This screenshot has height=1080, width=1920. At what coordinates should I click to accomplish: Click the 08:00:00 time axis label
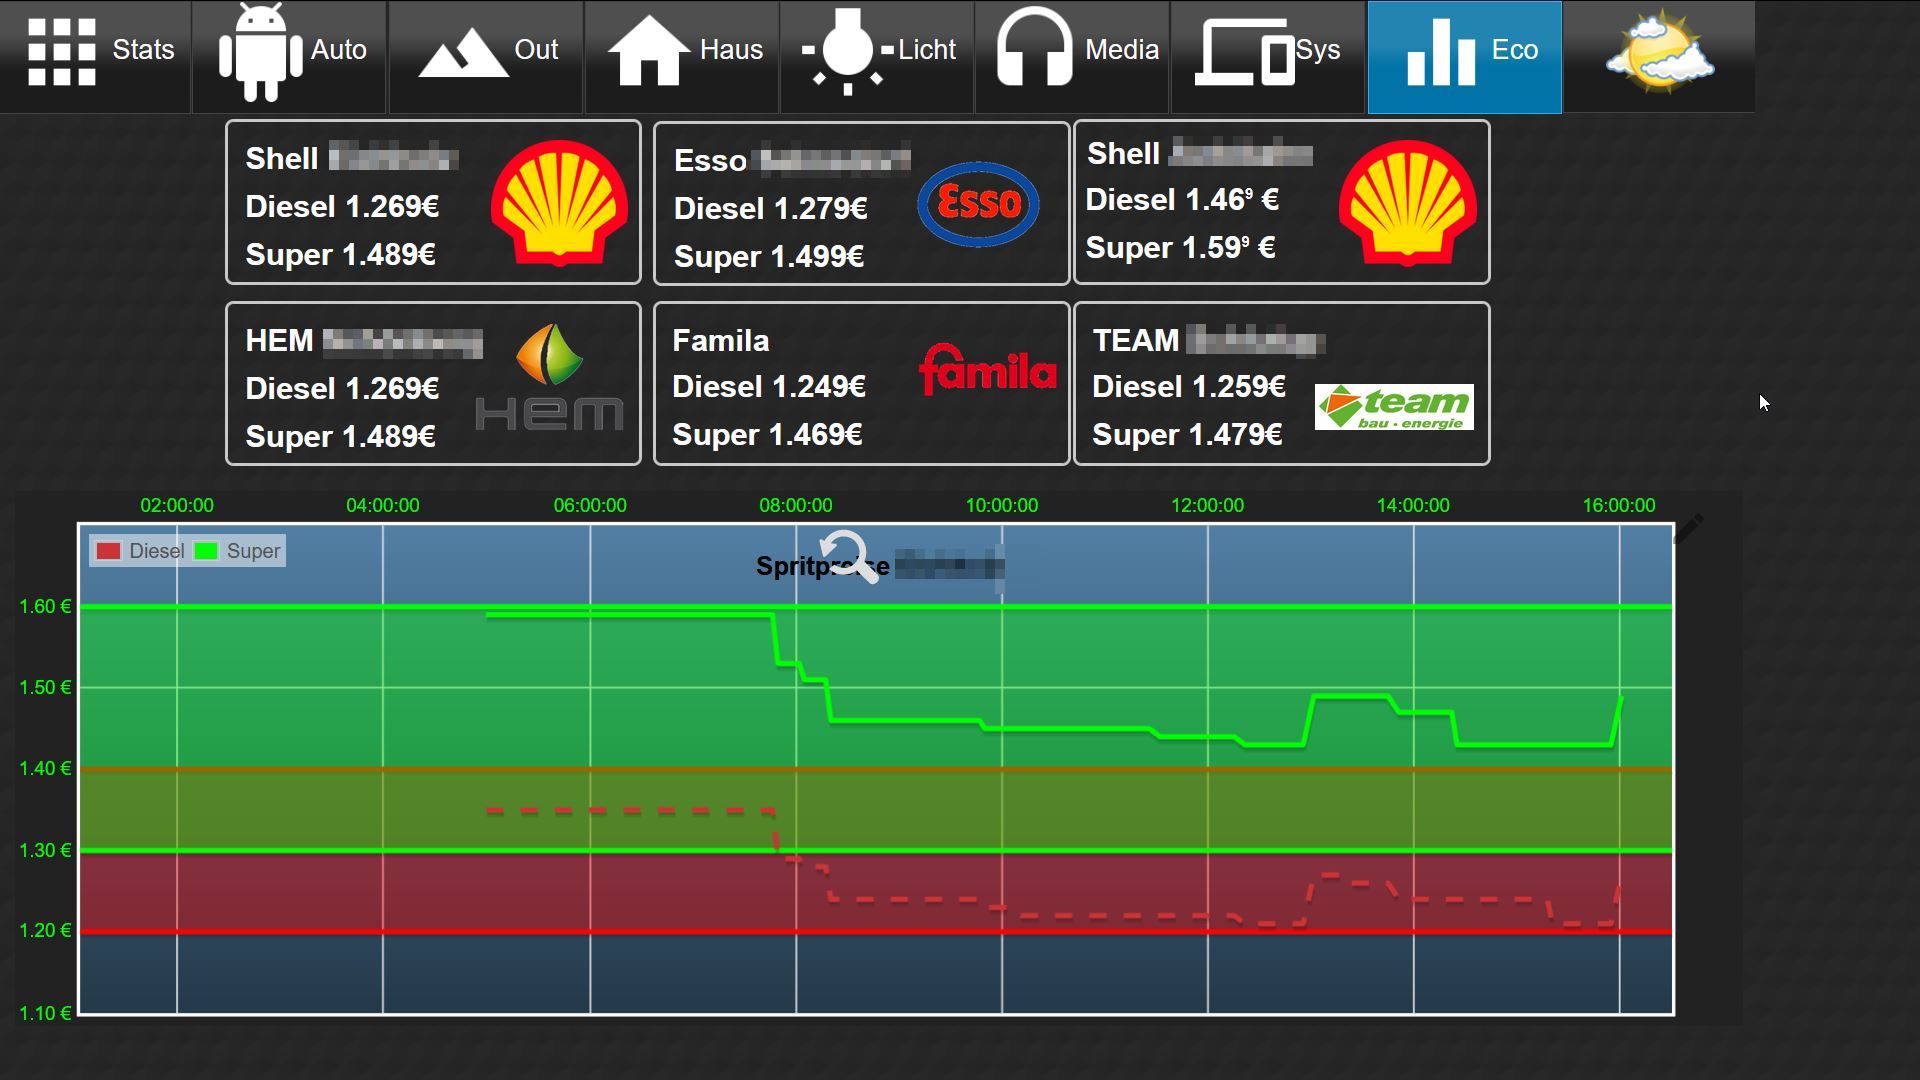click(x=795, y=505)
